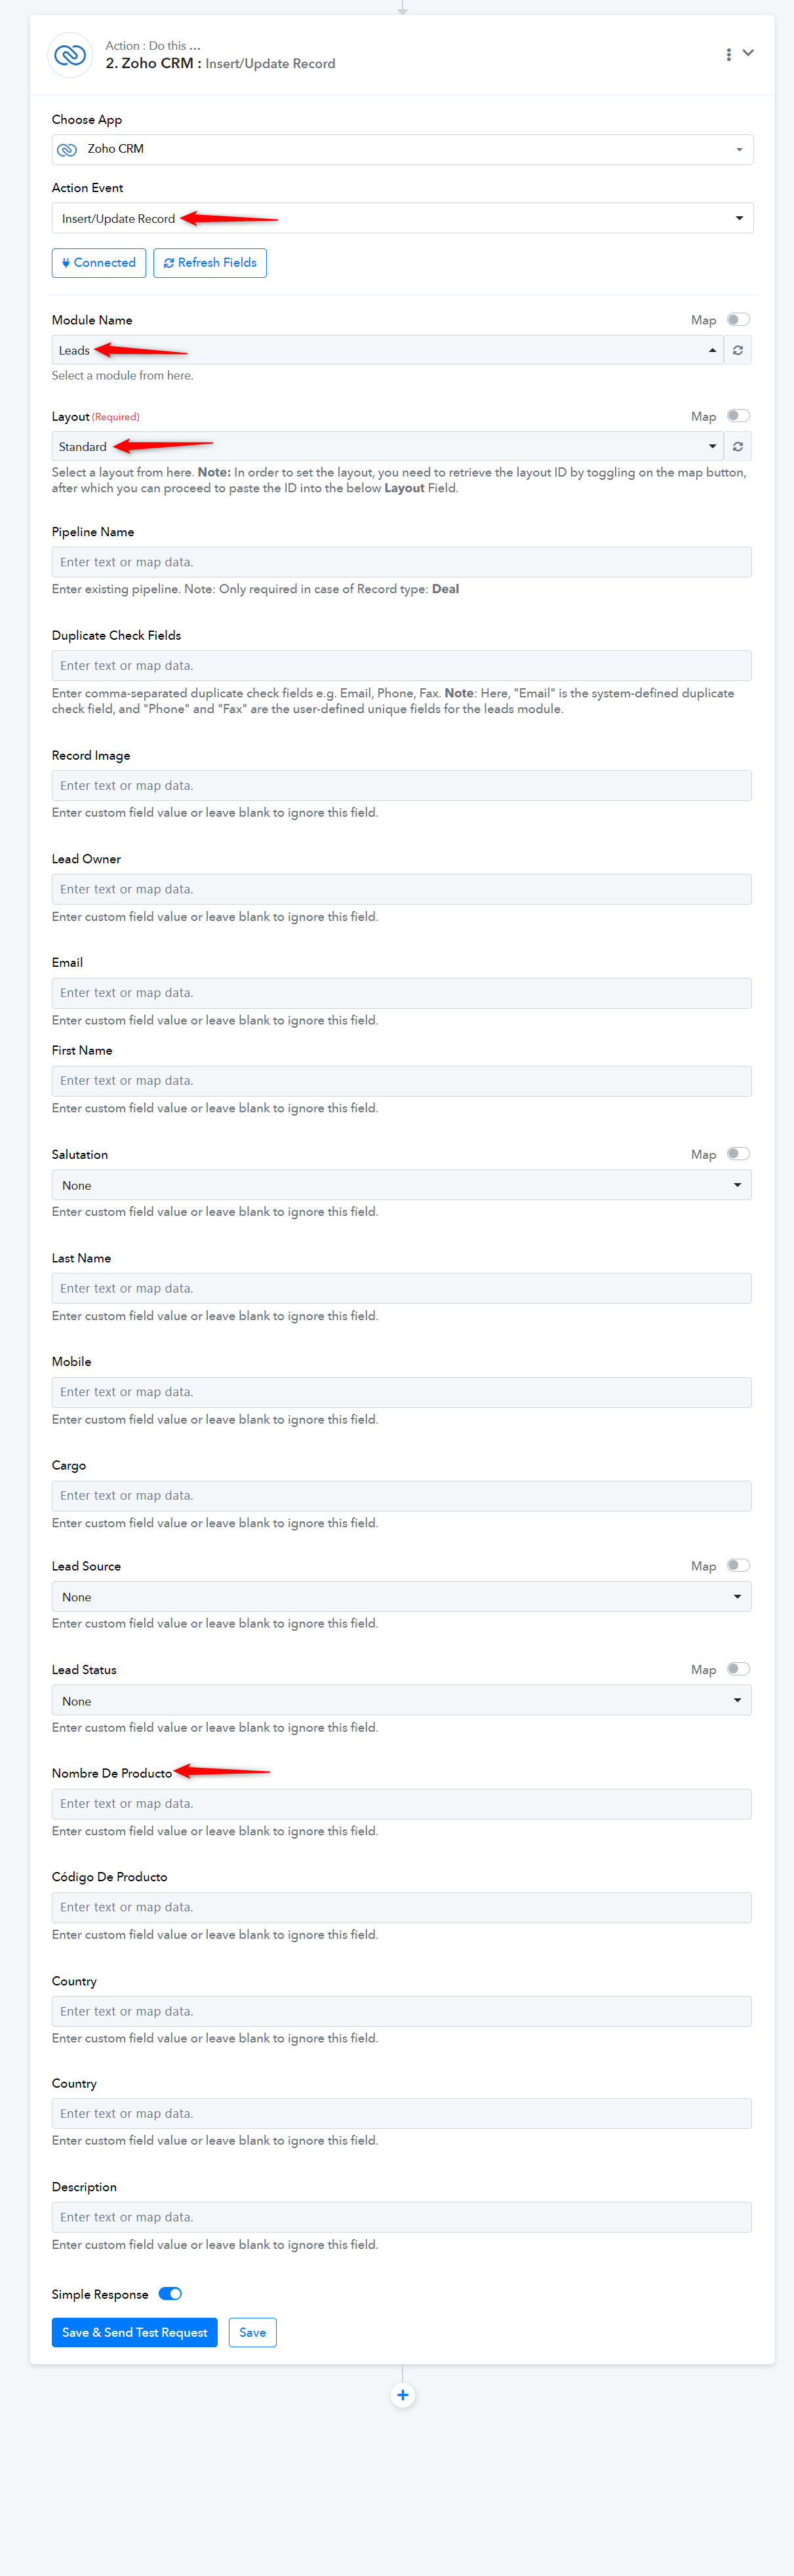794x2576 pixels.
Task: Click the refresh icon beside Layout field
Action: 738,446
